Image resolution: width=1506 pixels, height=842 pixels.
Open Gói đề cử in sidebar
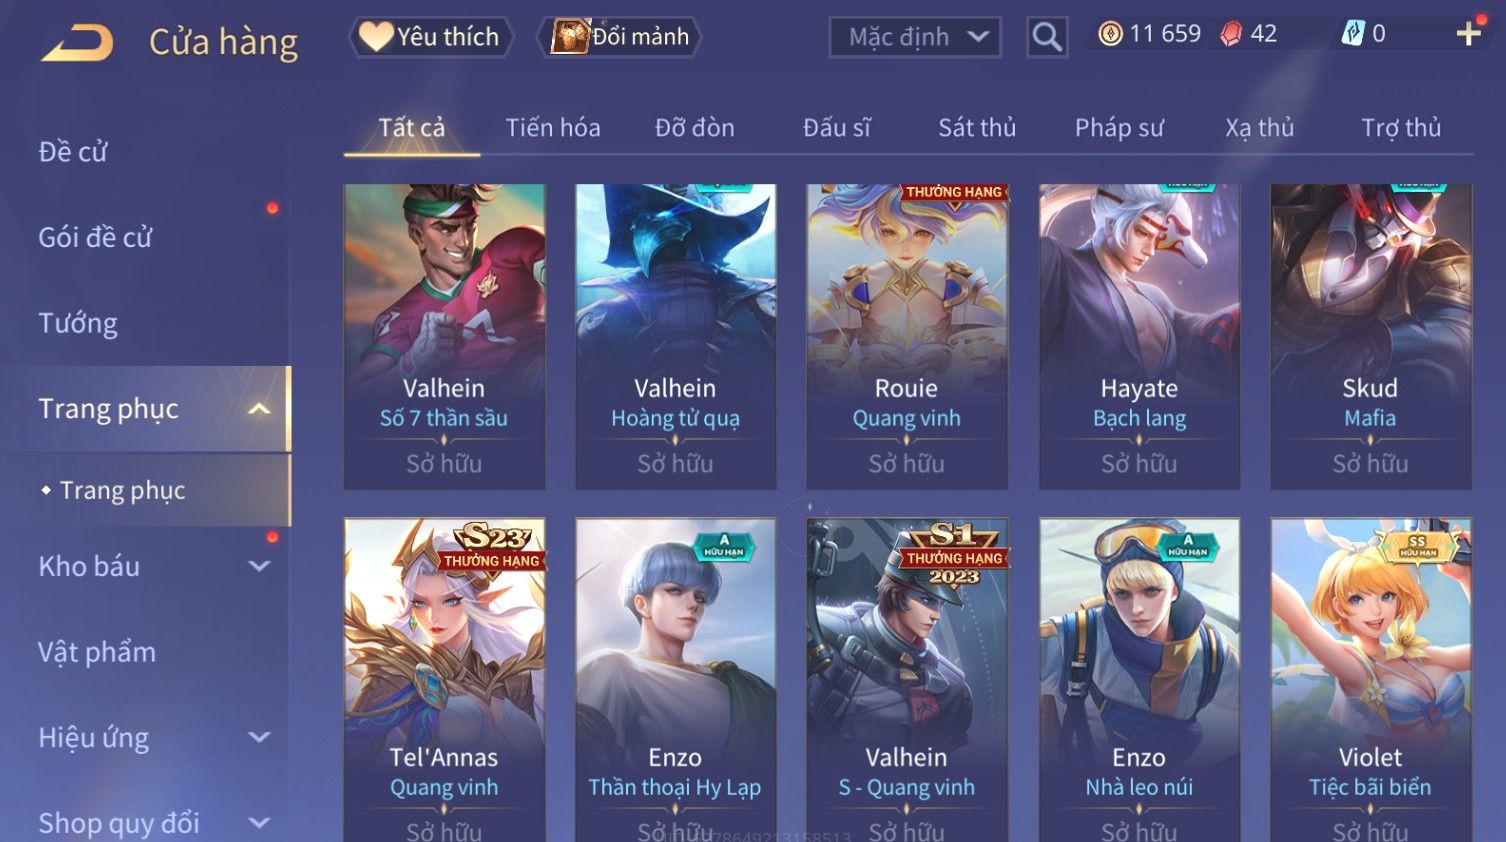[x=96, y=237]
